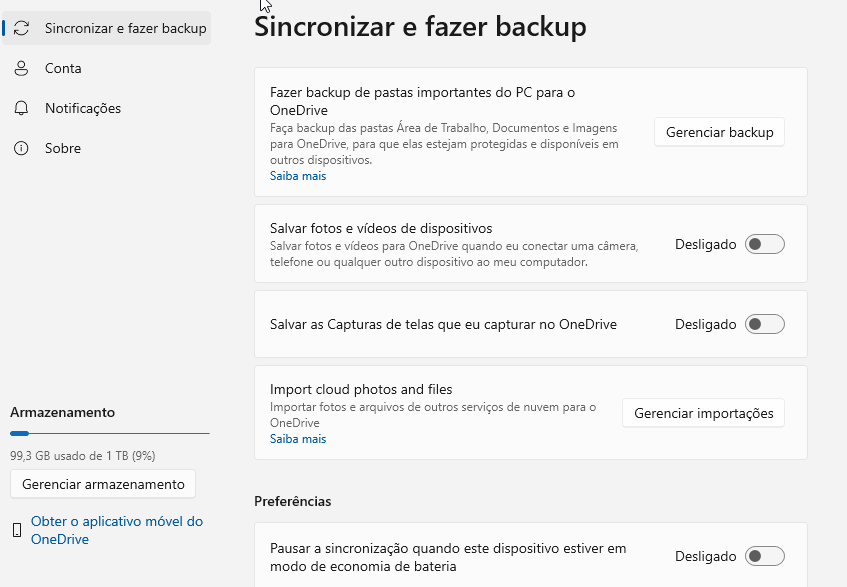Enable Salvar as Capturas de telas toggle
This screenshot has width=847, height=587.
(x=764, y=324)
